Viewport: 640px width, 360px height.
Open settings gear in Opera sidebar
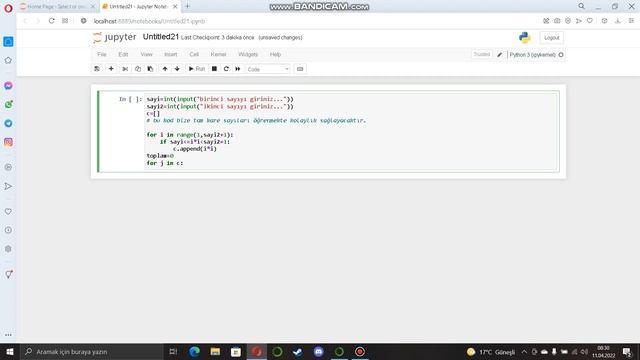(8, 249)
